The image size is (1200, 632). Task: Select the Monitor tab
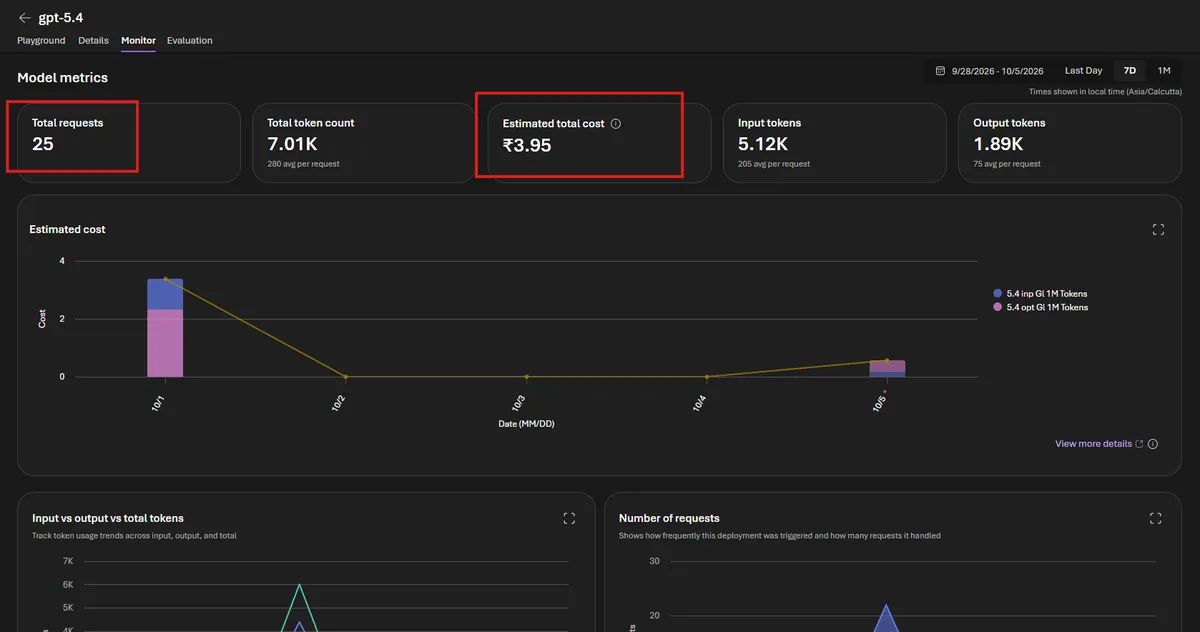point(138,40)
